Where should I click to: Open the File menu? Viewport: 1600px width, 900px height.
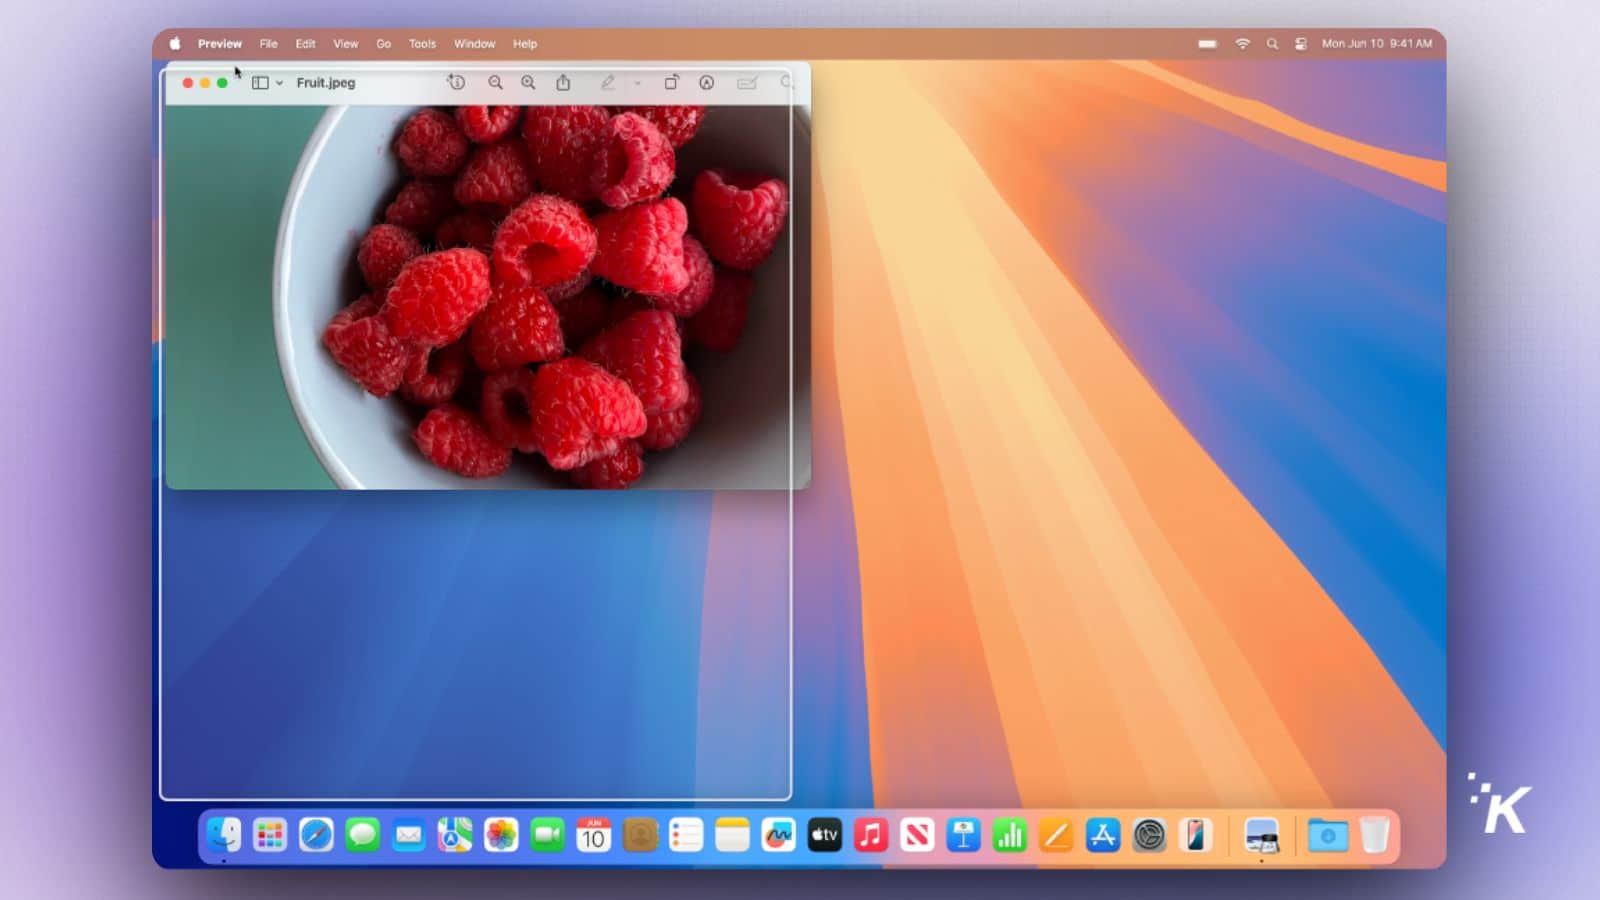coord(269,44)
